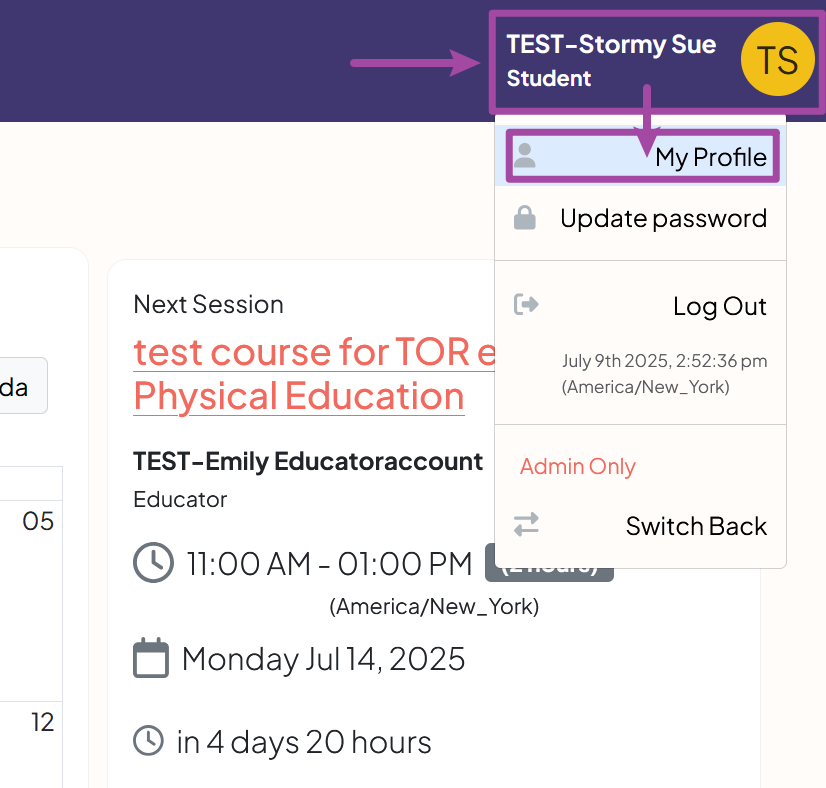Click the switch arrows icon
826x788 pixels.
[526, 524]
